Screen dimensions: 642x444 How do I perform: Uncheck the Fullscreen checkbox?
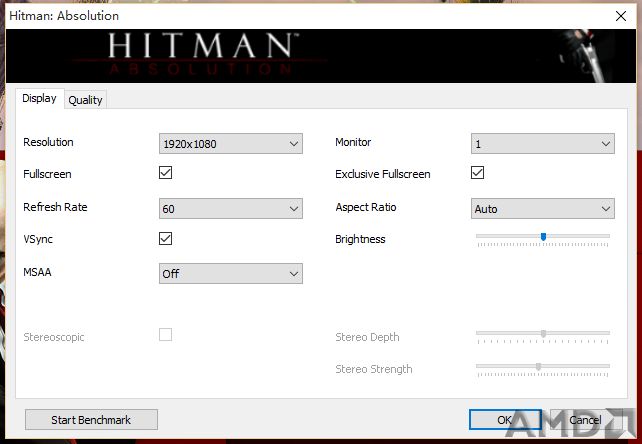click(165, 173)
